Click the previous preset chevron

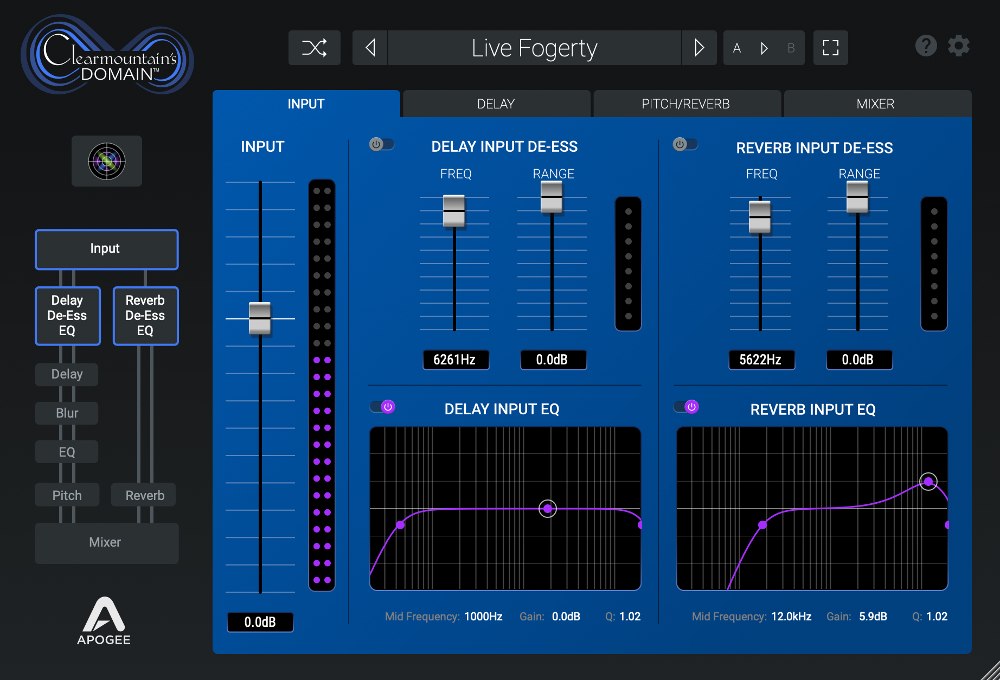pos(369,47)
